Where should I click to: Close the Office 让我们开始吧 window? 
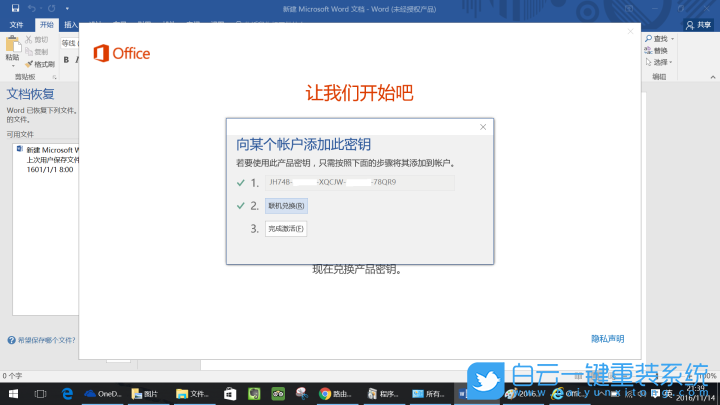(x=630, y=31)
